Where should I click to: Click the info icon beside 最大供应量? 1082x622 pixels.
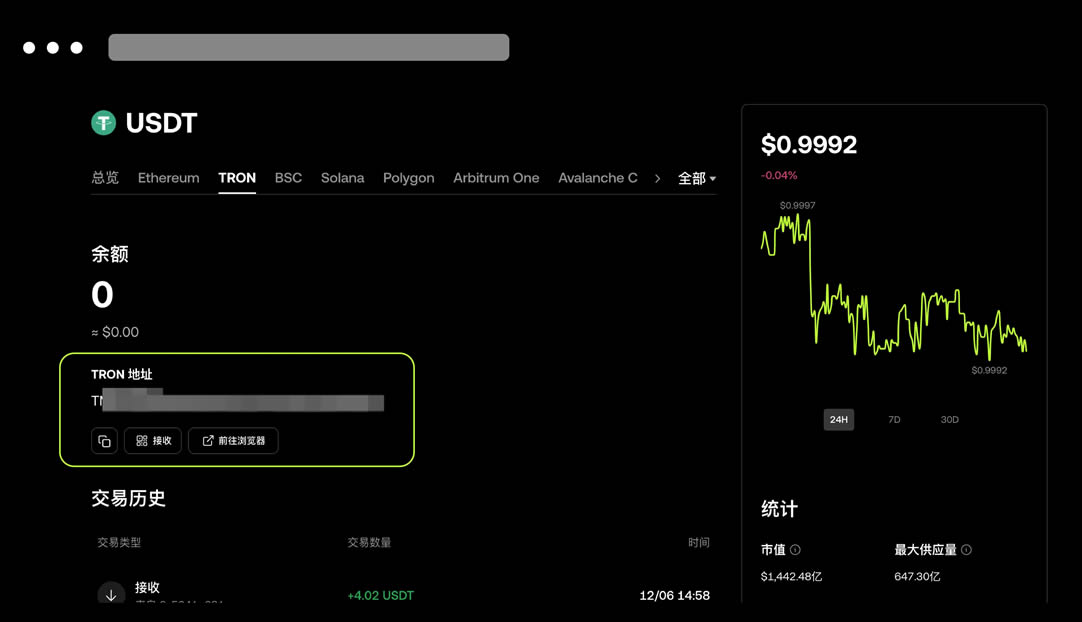click(966, 550)
